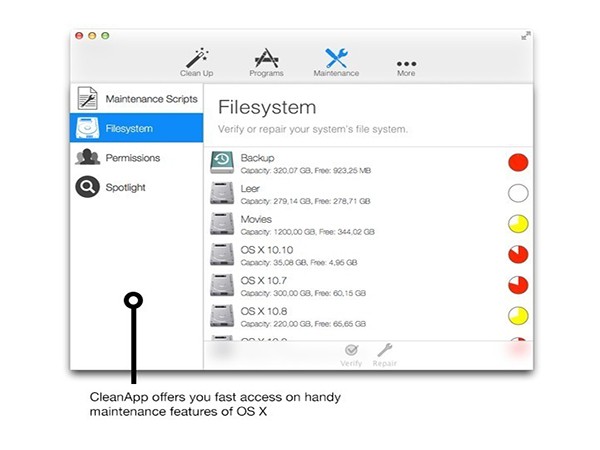
Task: Select the Filesystem sidebar label
Action: click(x=129, y=128)
